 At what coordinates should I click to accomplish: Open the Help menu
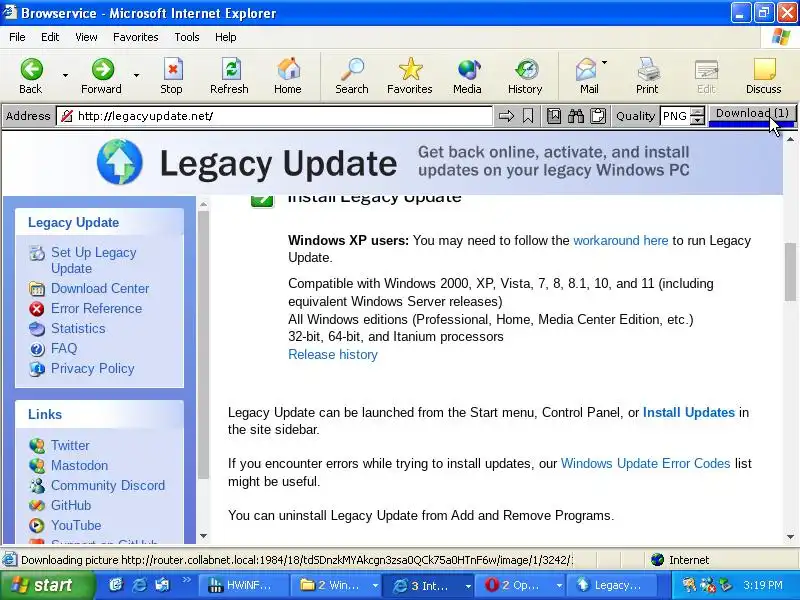click(x=226, y=37)
